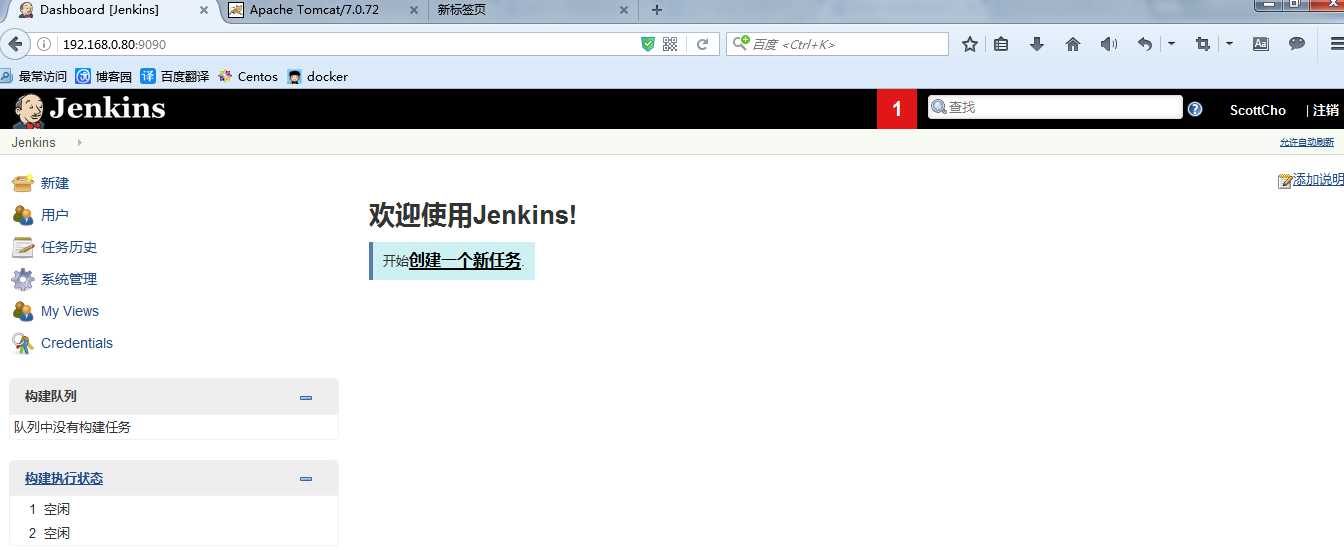Open the 系统管理 sidebar link

coord(69,279)
